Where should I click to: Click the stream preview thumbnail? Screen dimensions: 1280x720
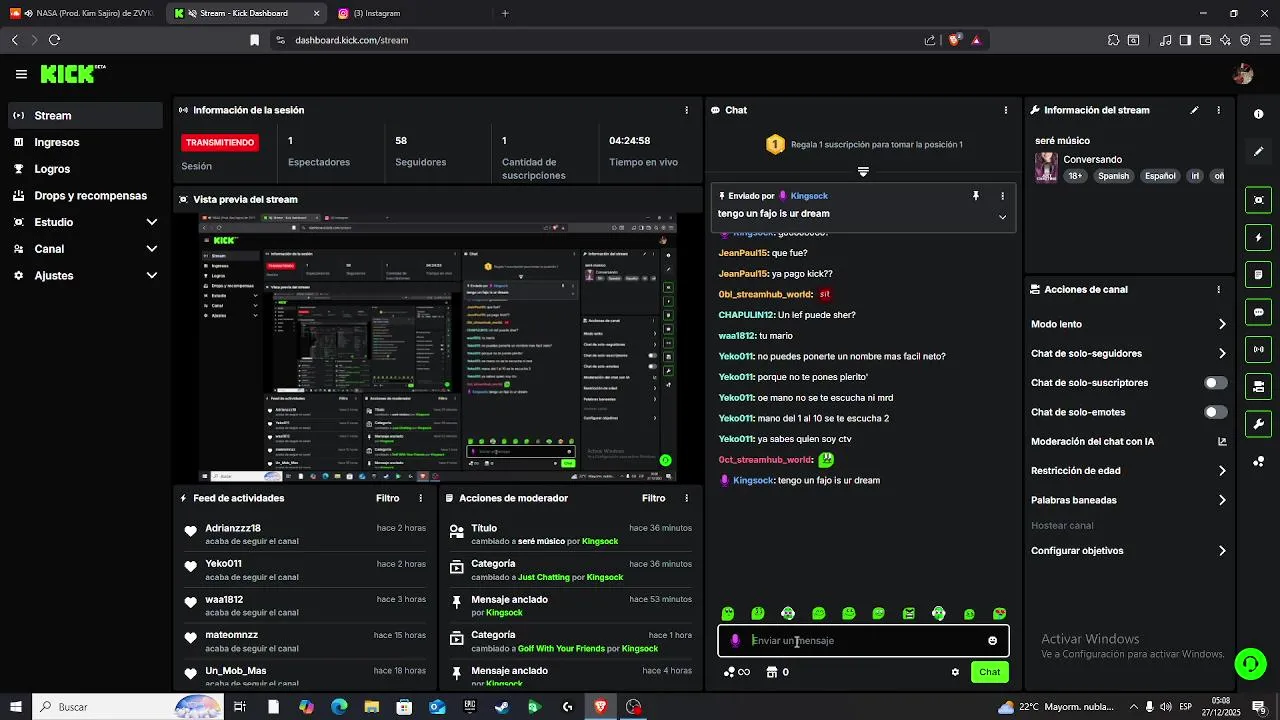[437, 348]
